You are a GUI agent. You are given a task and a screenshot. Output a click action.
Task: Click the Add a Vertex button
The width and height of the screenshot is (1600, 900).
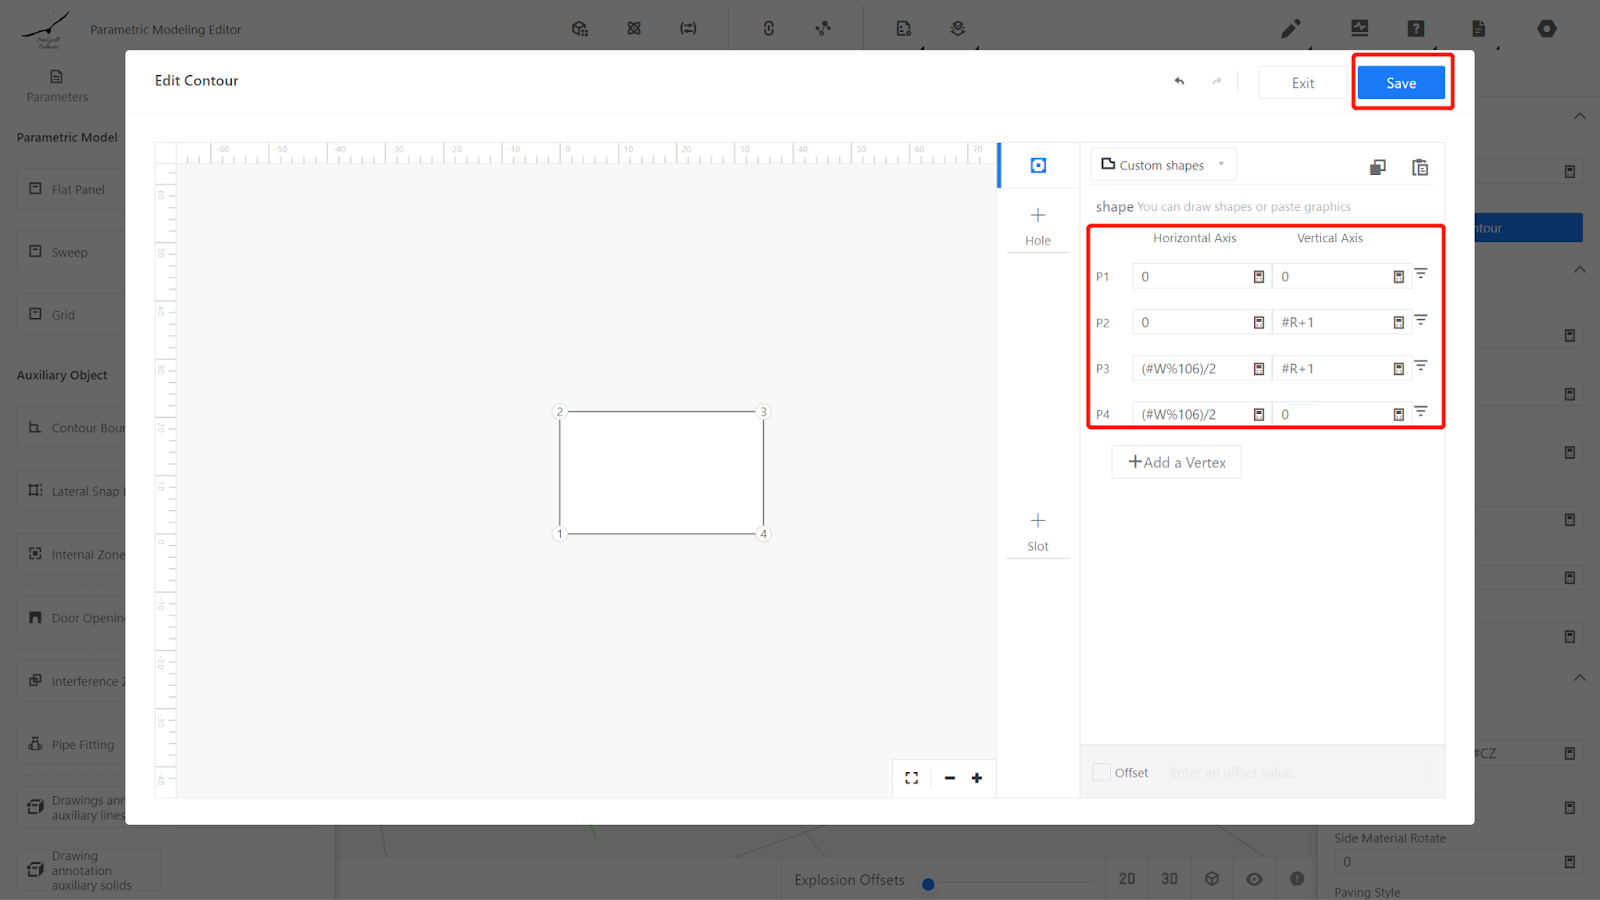pyautogui.click(x=1176, y=462)
